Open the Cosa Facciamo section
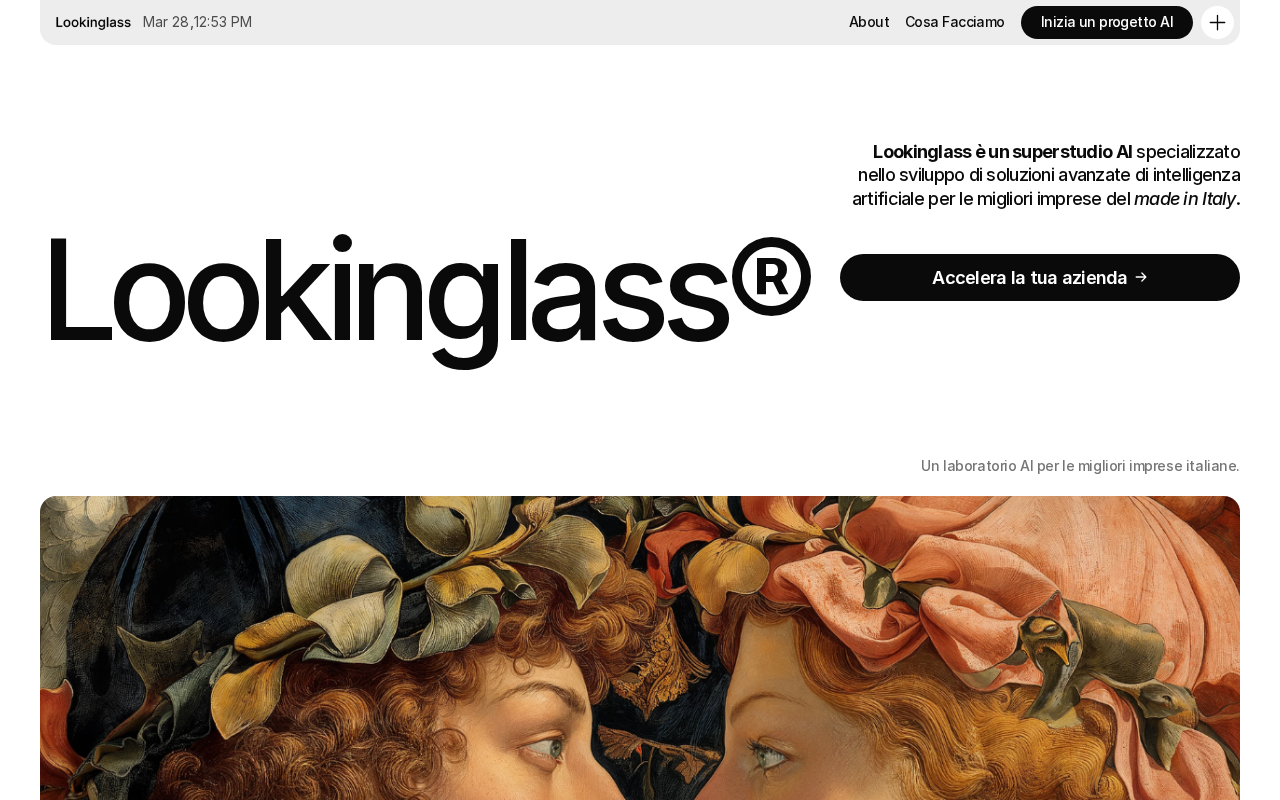This screenshot has height=800, width=1280. coord(955,22)
